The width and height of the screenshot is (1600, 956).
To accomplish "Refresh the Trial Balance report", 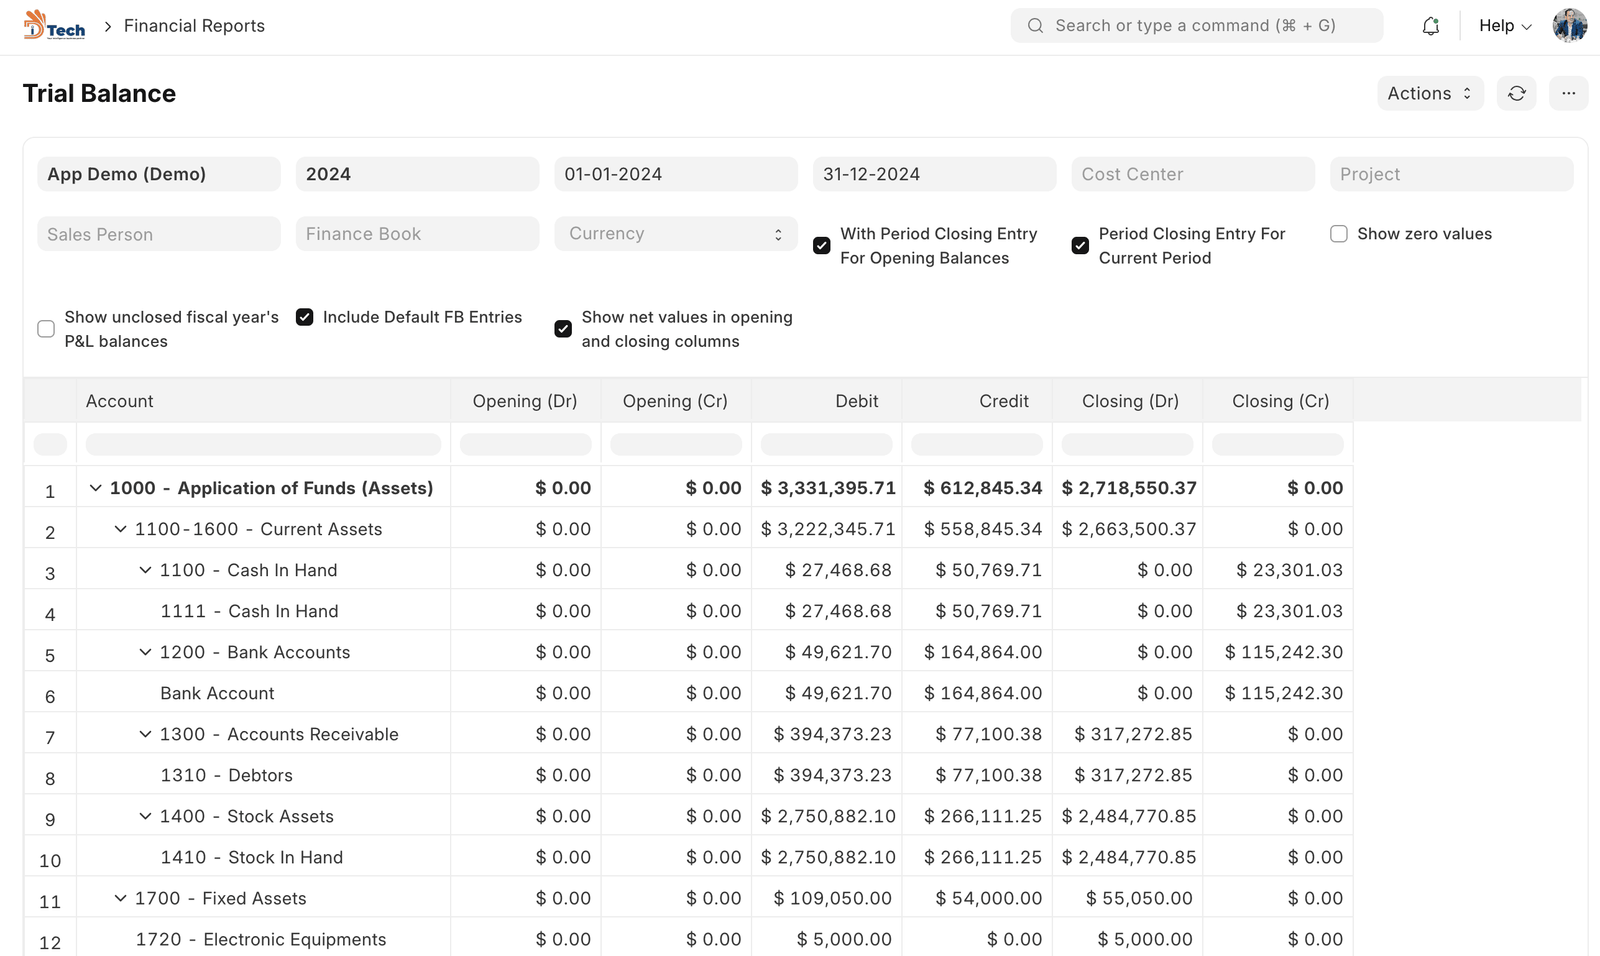I will pos(1516,93).
